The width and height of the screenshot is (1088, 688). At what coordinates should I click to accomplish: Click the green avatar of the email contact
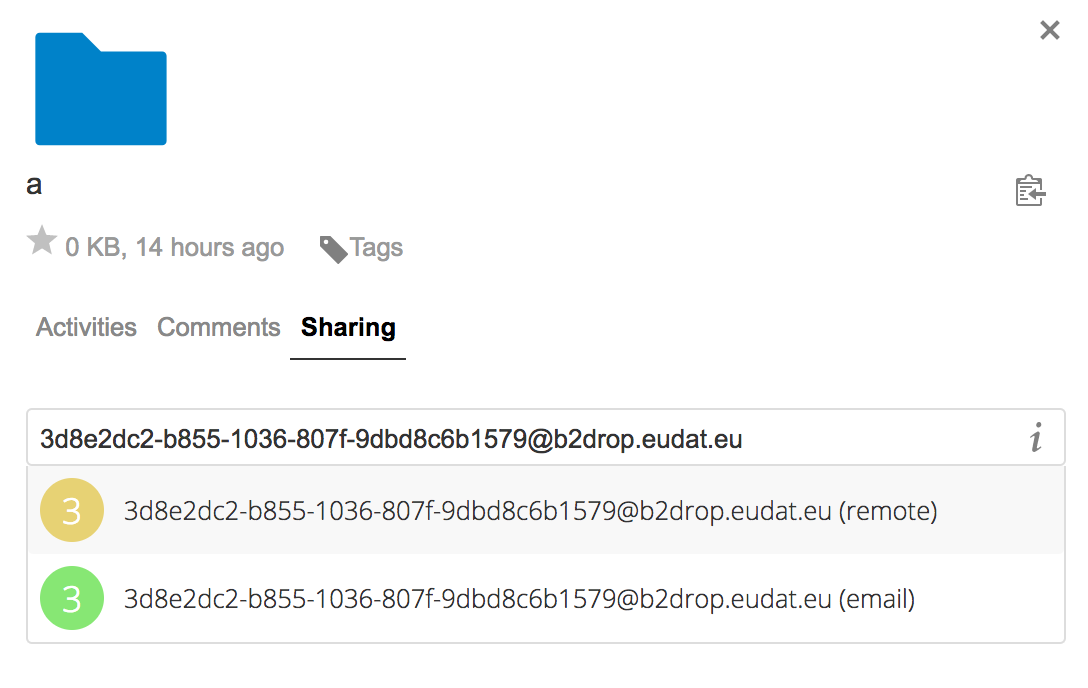point(71,597)
